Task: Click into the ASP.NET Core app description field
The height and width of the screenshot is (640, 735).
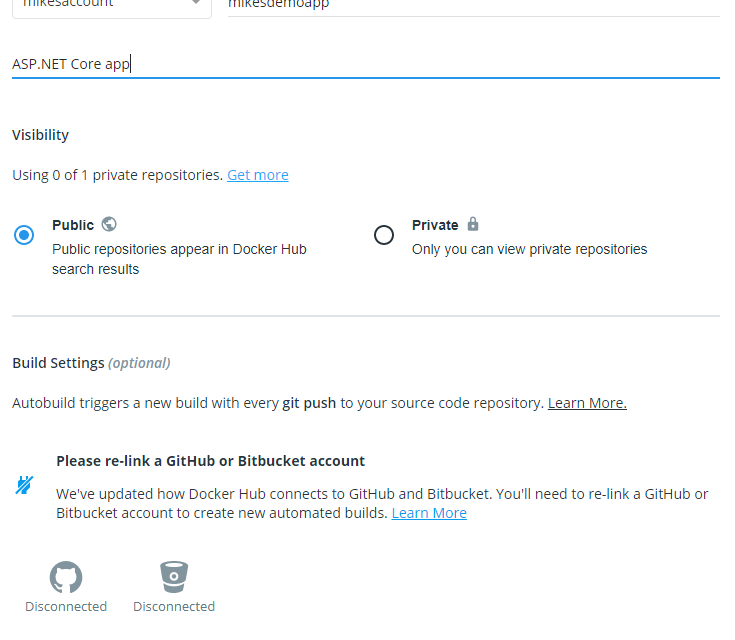Action: (x=365, y=64)
